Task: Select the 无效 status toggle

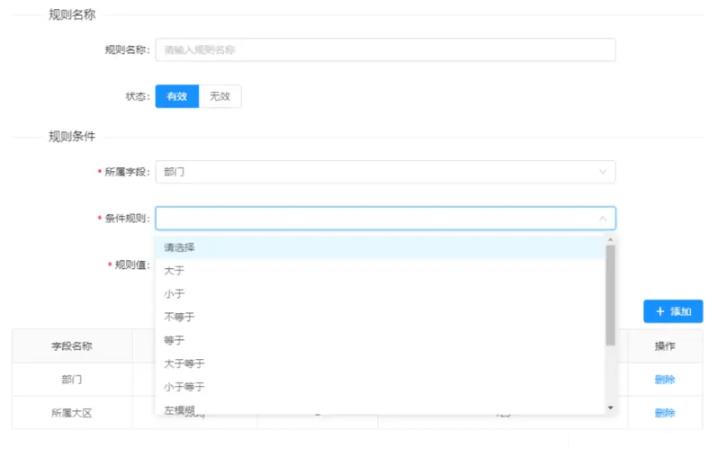Action: coord(220,96)
